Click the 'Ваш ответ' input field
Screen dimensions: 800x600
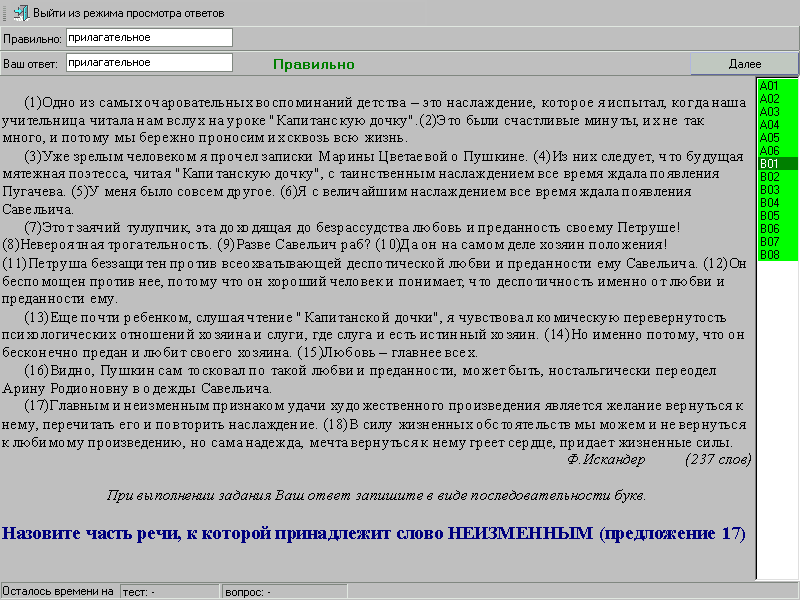click(149, 63)
